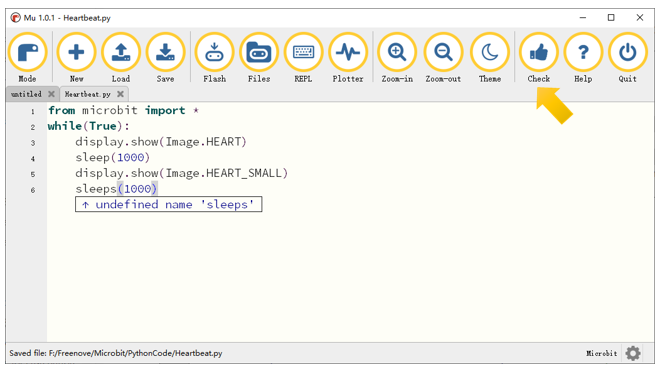The image size is (662, 369).
Task: Save the current script
Action: 166,52
